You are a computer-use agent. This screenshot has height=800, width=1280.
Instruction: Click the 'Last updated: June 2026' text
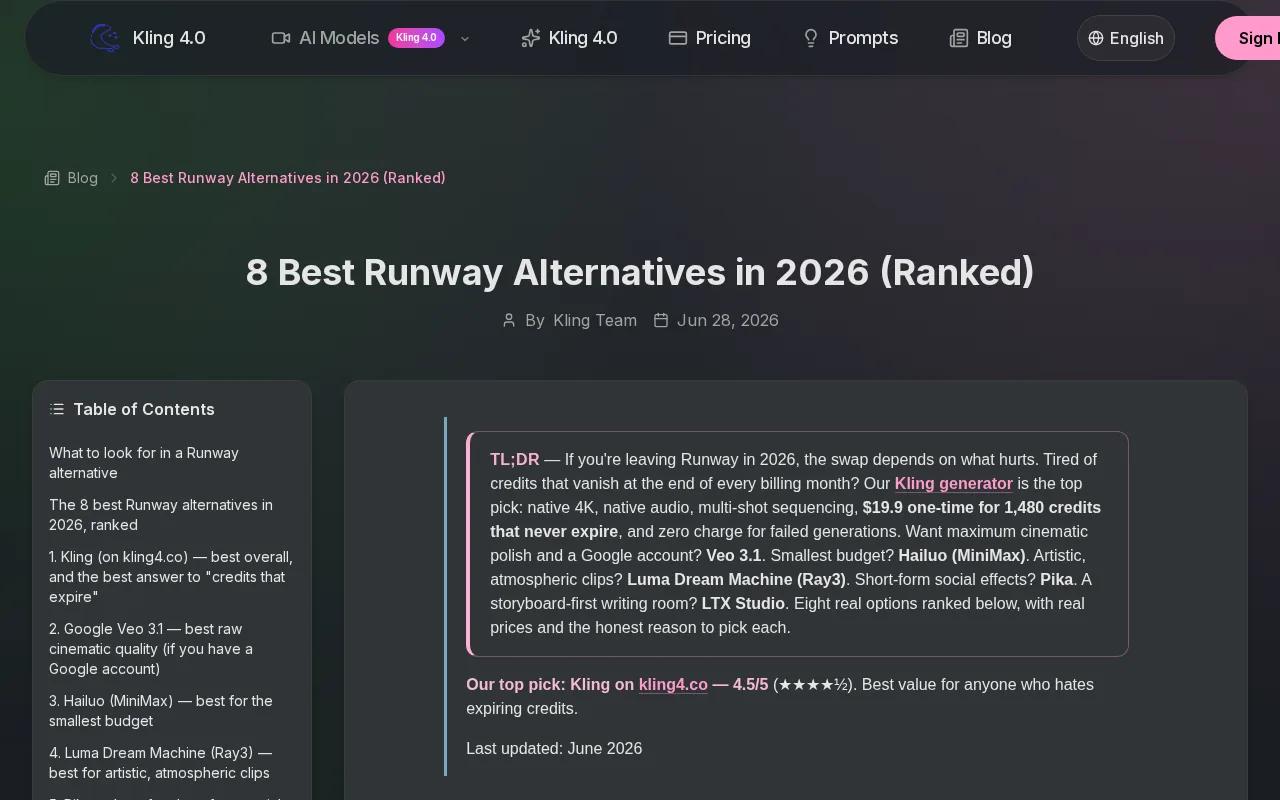pyautogui.click(x=554, y=749)
